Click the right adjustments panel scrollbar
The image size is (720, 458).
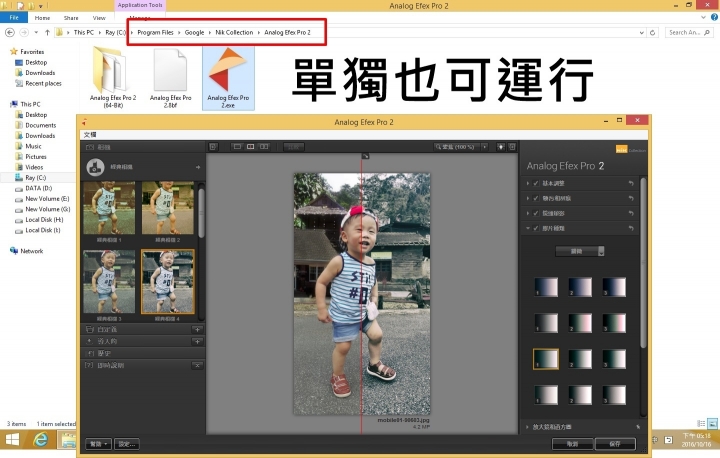point(643,262)
